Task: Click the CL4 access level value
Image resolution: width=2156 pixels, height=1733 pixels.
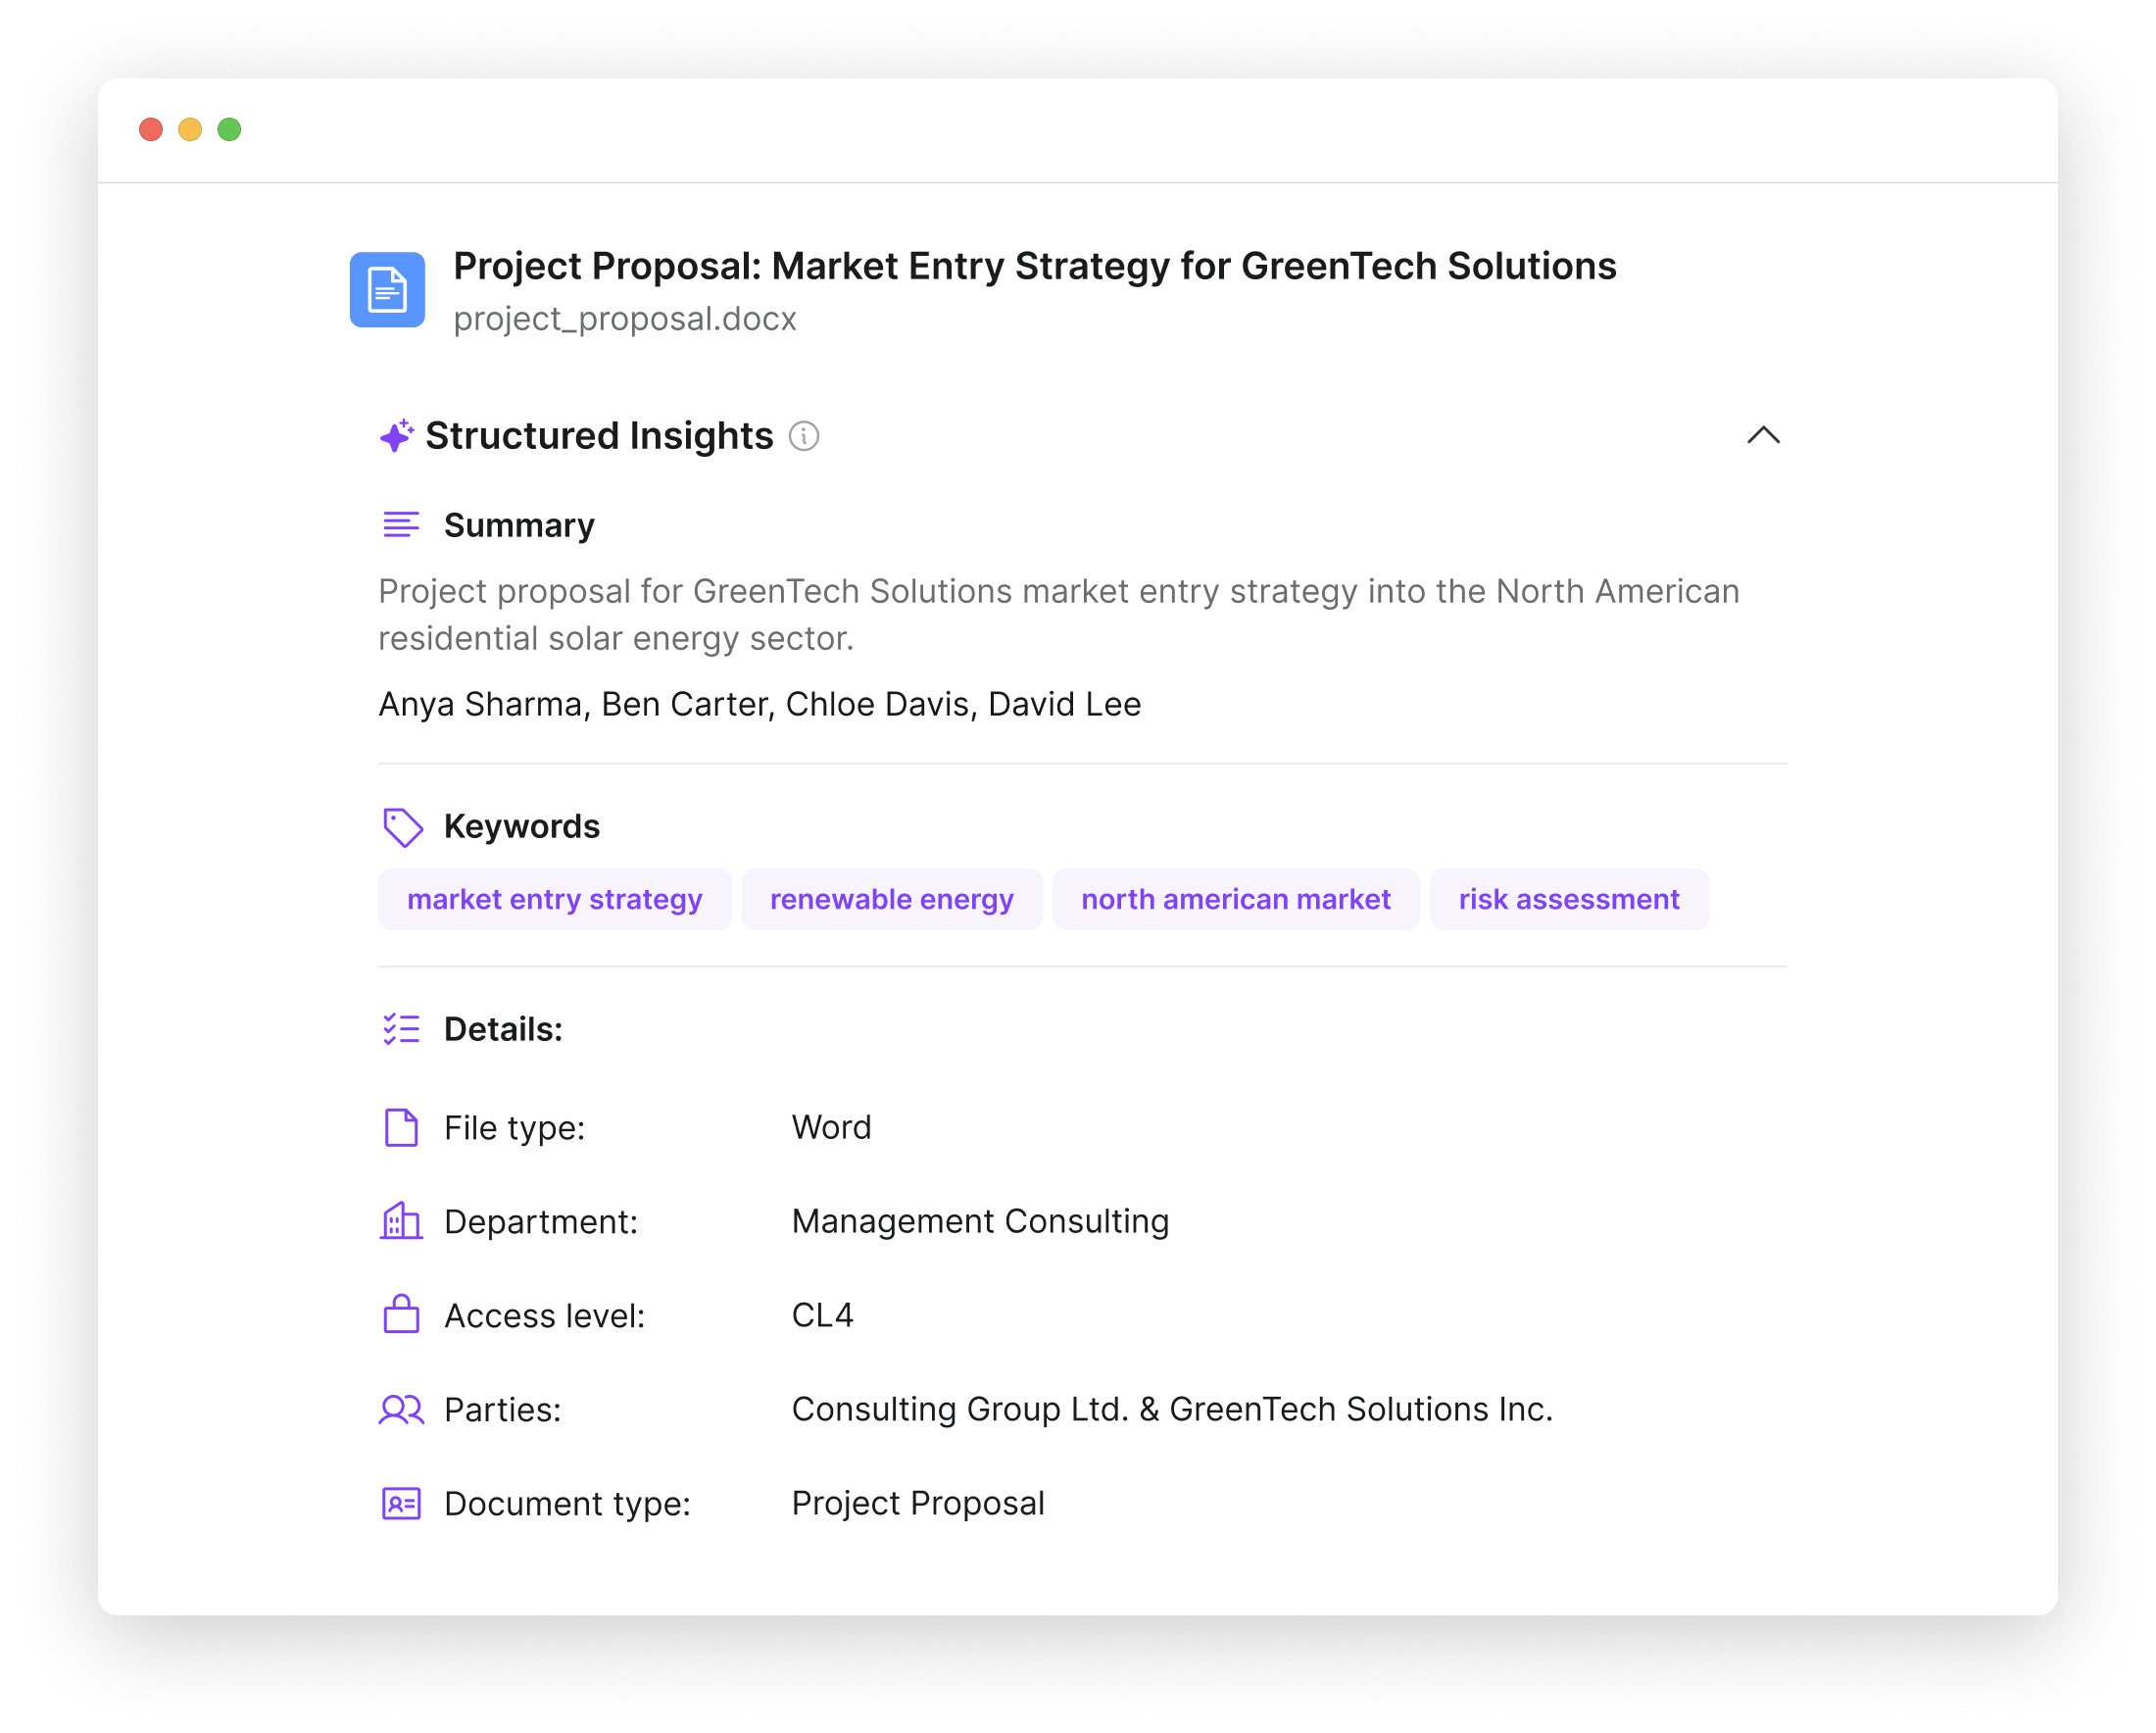Action: (822, 1315)
